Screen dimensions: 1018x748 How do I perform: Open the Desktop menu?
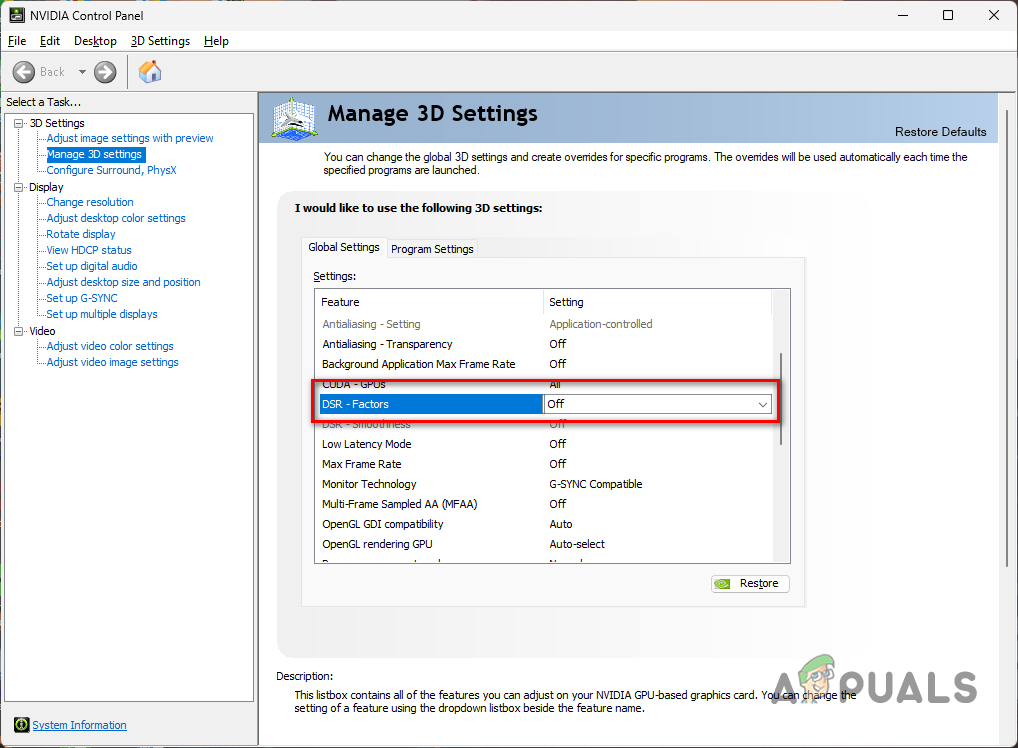click(95, 41)
